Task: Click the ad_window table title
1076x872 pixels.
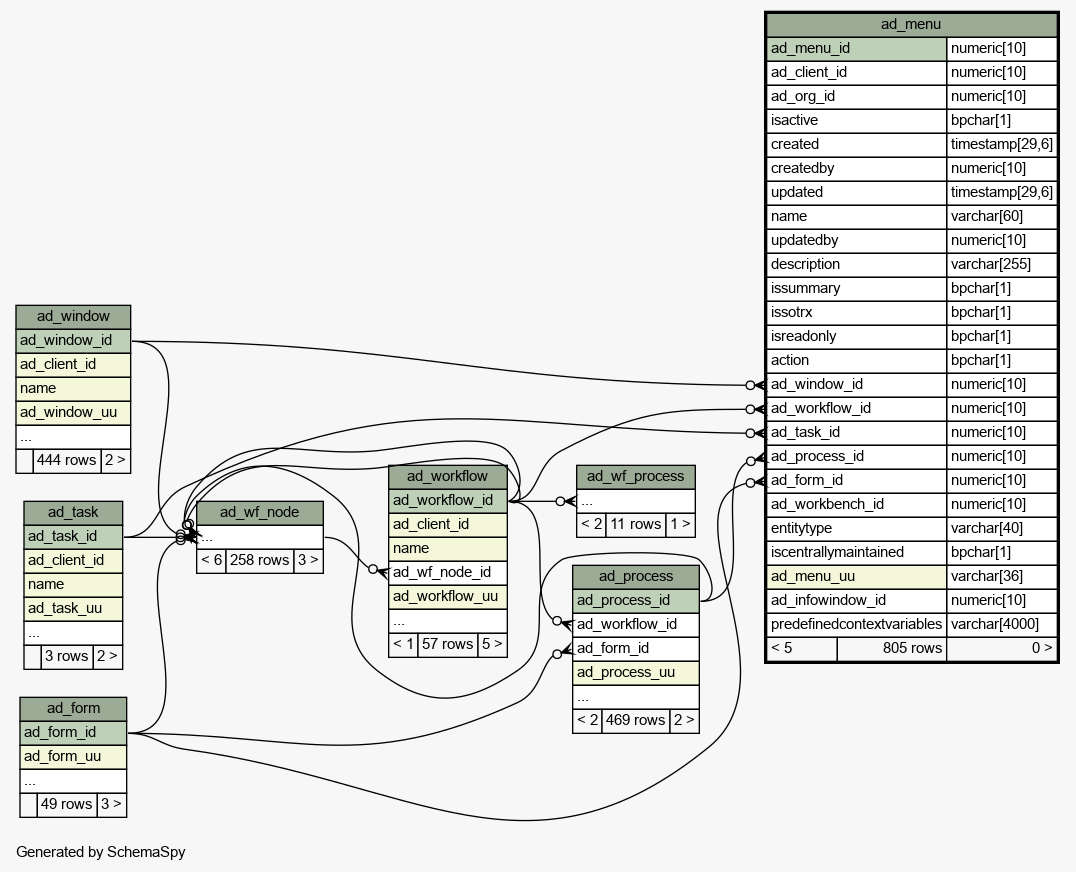Action: click(73, 316)
